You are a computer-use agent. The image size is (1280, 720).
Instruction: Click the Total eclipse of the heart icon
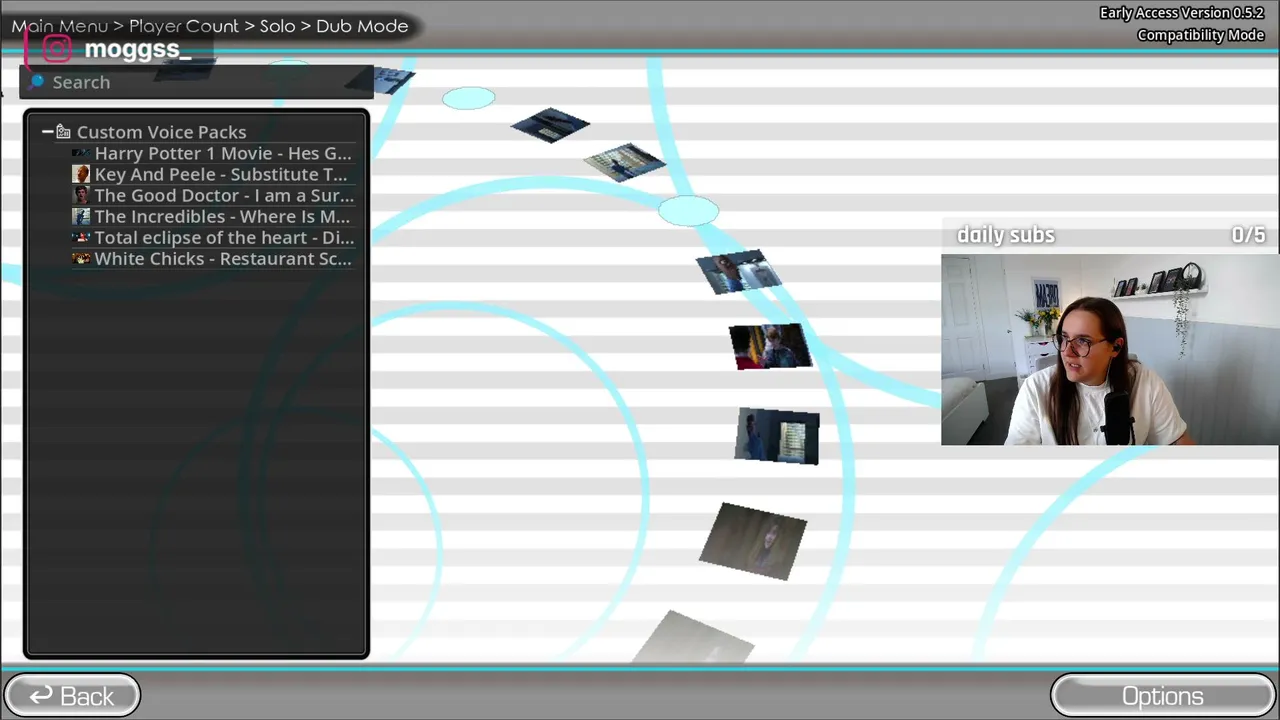(x=81, y=237)
